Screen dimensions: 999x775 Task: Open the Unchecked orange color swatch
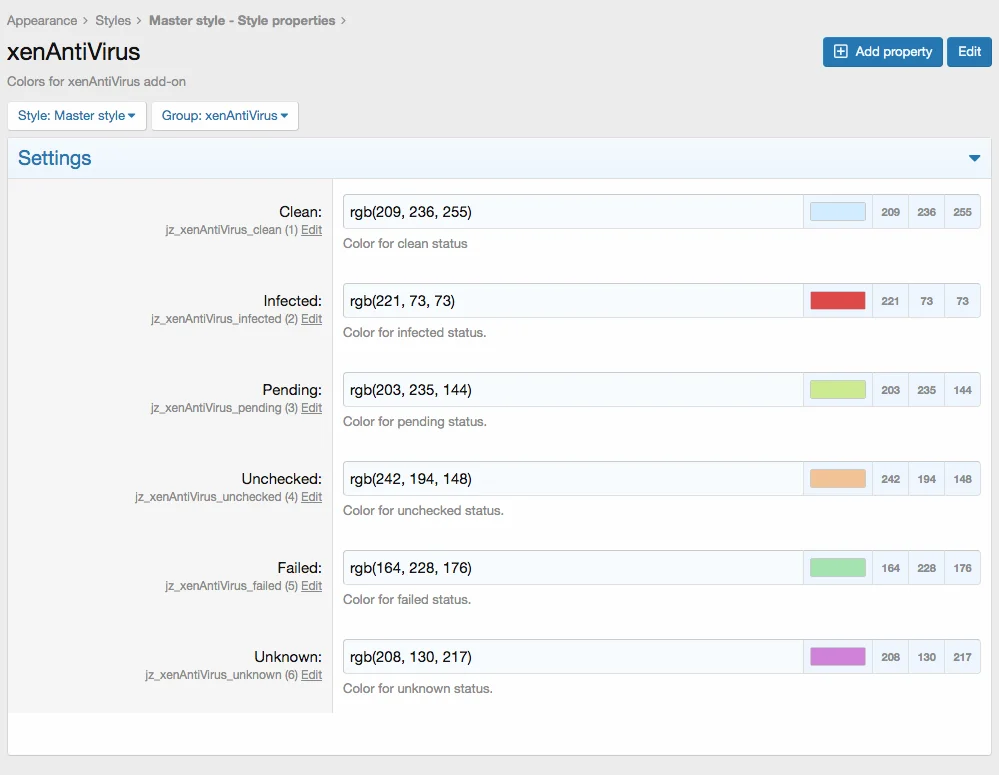(x=837, y=479)
